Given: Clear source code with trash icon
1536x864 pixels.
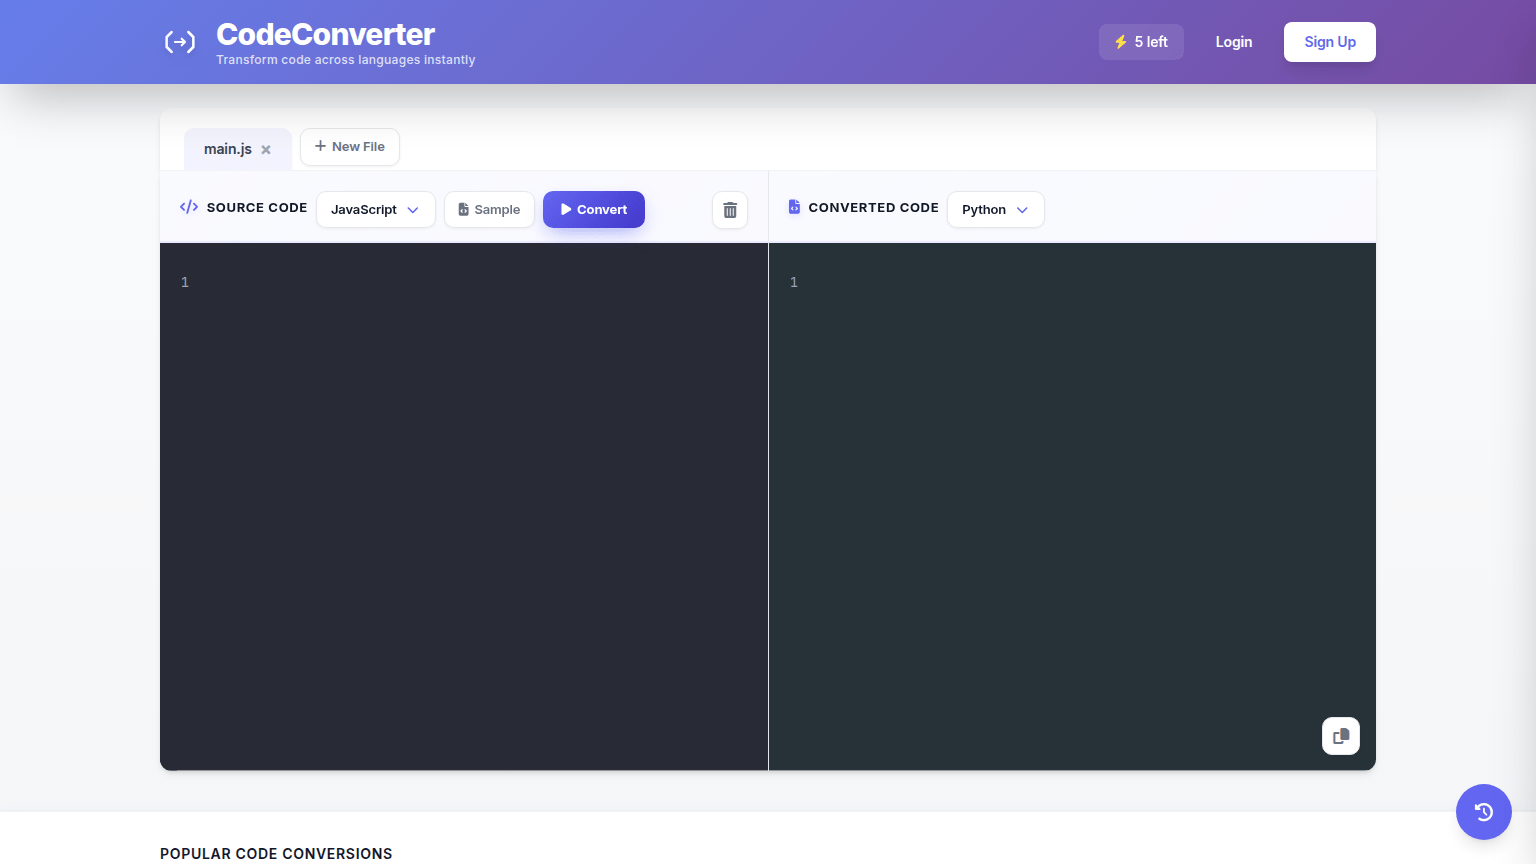Looking at the screenshot, I should click(730, 210).
